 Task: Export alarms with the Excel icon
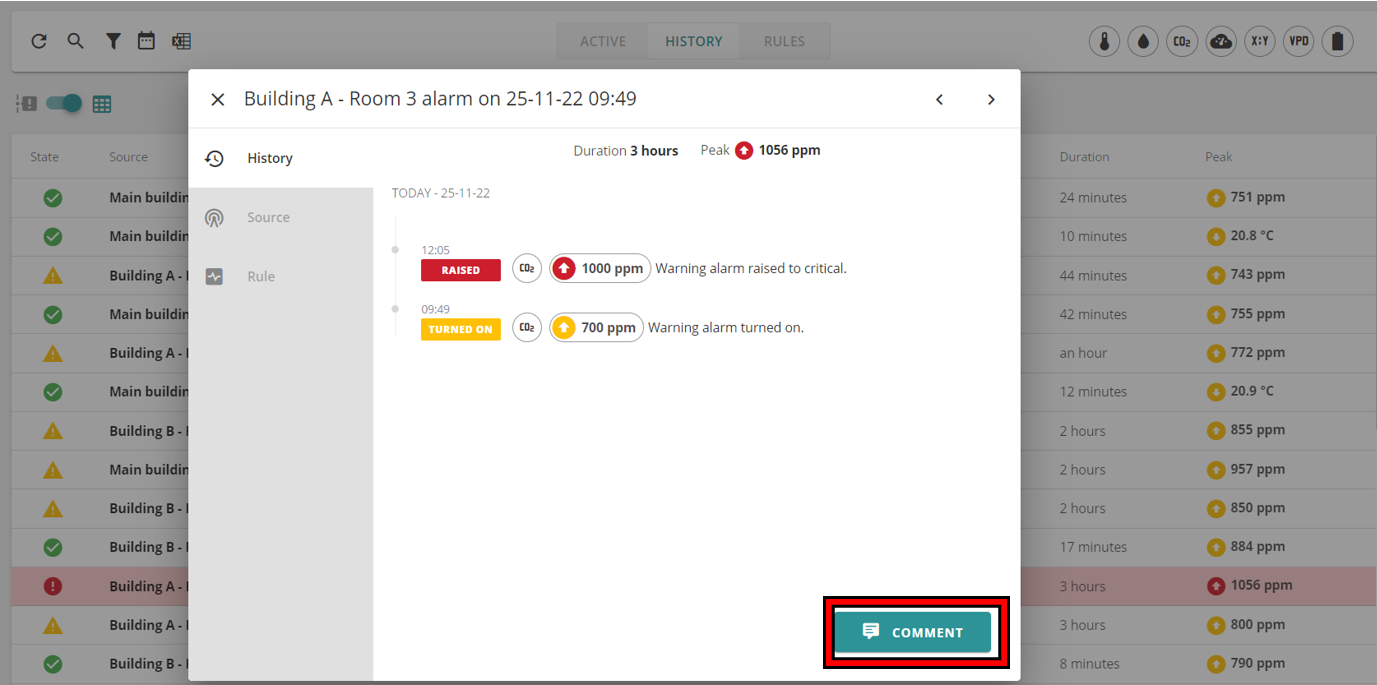181,41
